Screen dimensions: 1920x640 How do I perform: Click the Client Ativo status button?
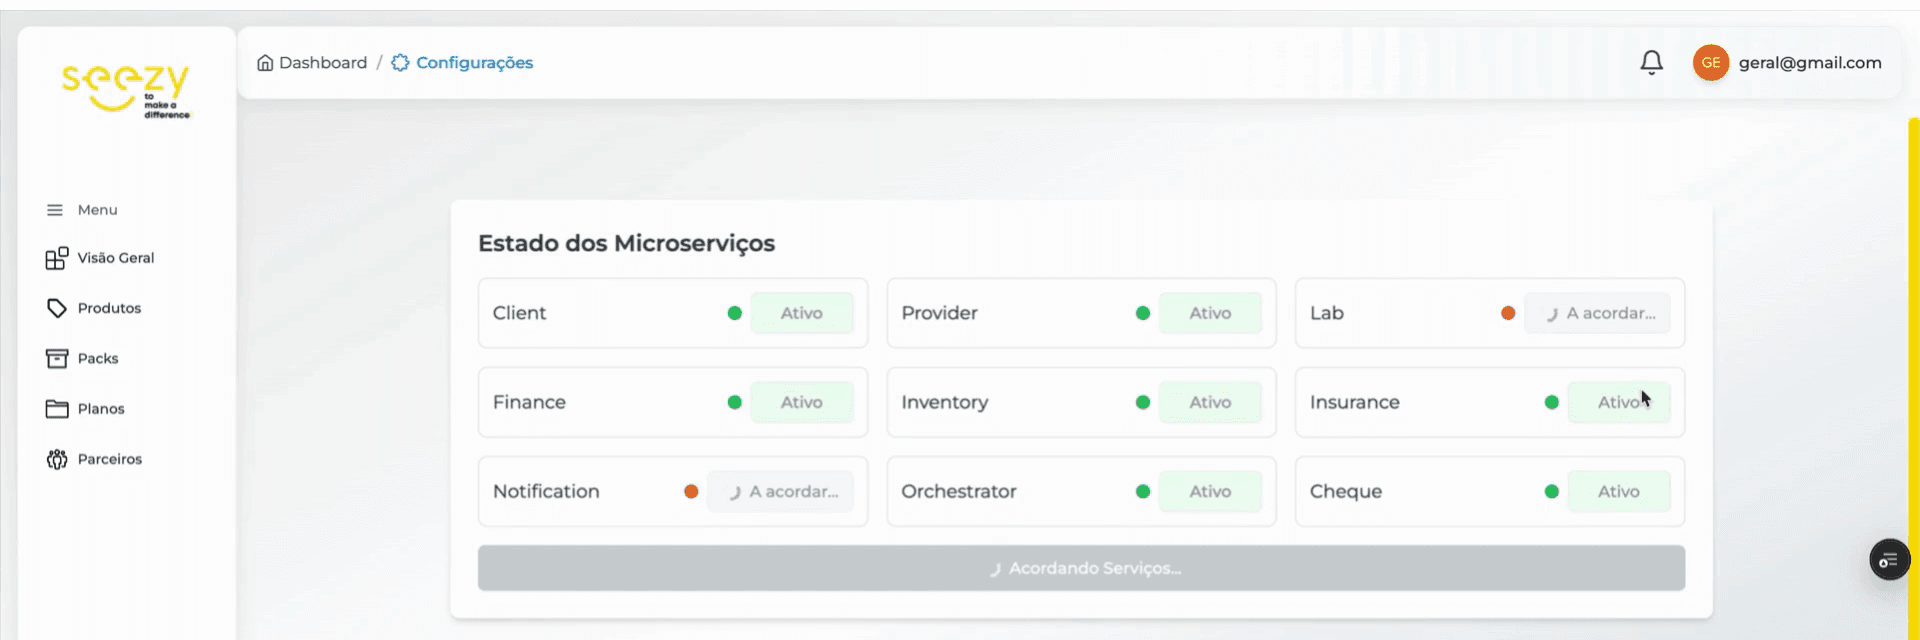[802, 313]
